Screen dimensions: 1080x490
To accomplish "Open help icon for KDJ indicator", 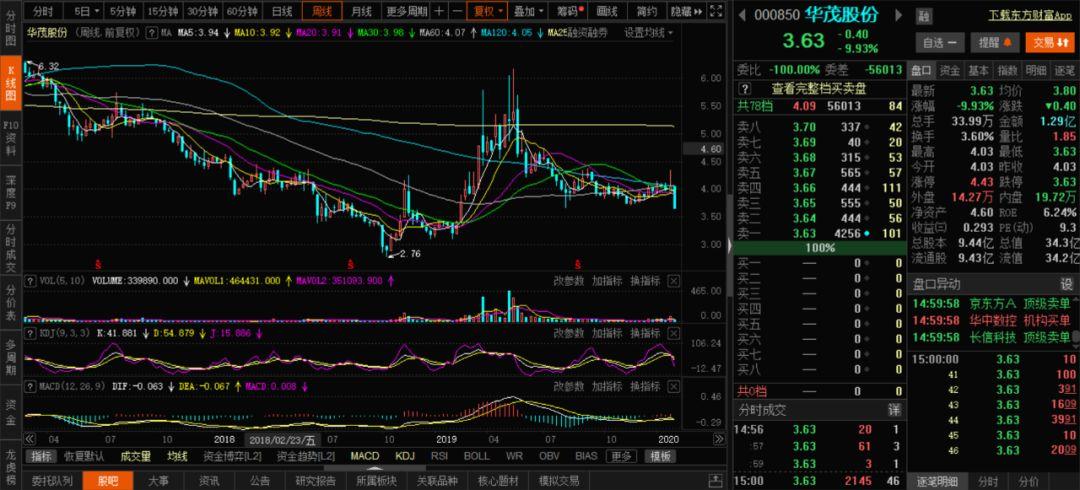I will click(x=30, y=333).
